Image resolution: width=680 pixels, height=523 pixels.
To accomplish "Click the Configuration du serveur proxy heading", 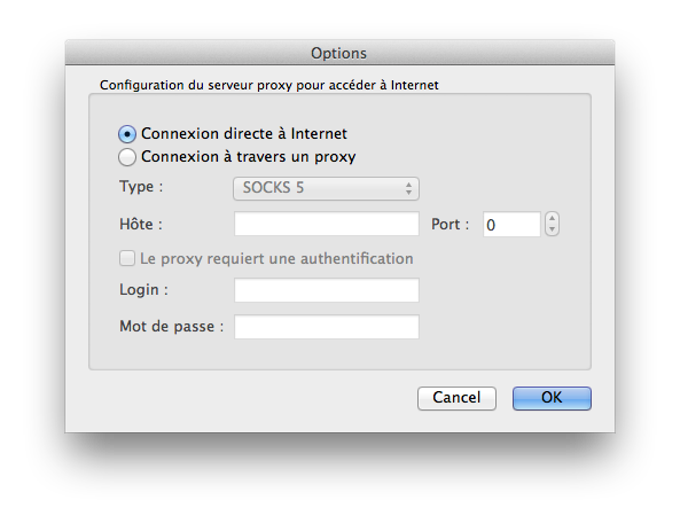I will 269,85.
